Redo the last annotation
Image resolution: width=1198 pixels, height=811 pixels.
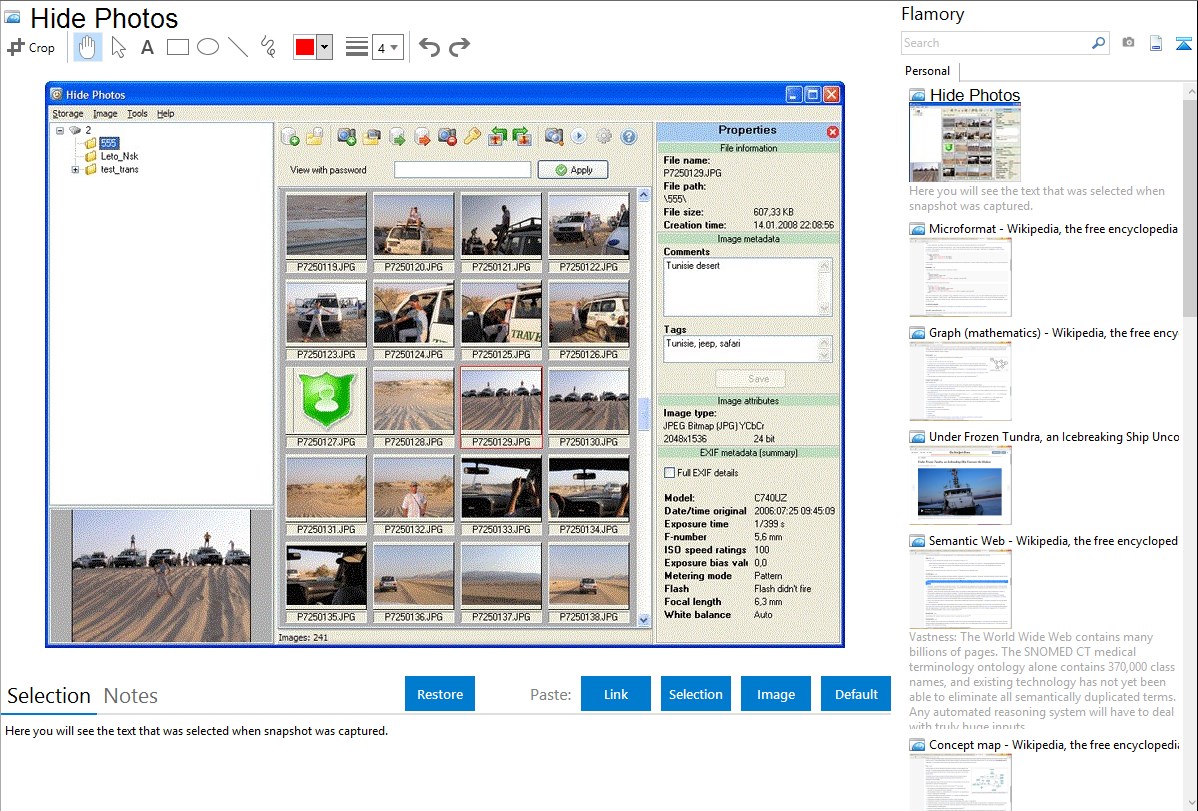point(459,47)
